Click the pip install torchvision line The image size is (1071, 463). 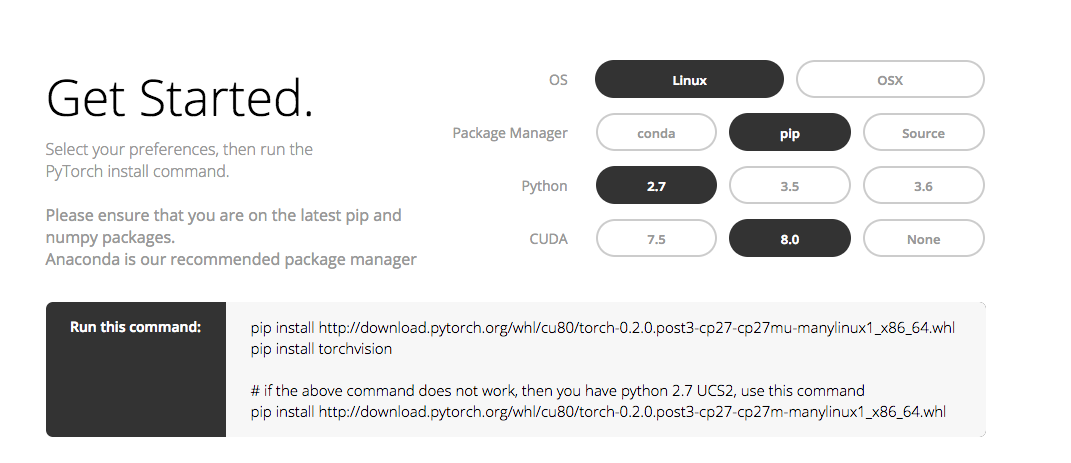tap(321, 349)
